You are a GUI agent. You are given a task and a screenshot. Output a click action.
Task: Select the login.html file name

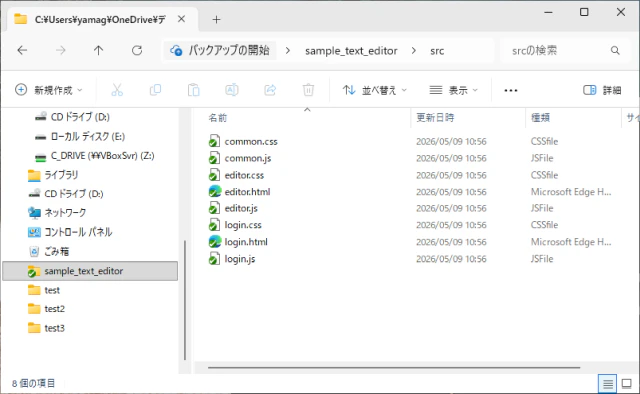246,242
